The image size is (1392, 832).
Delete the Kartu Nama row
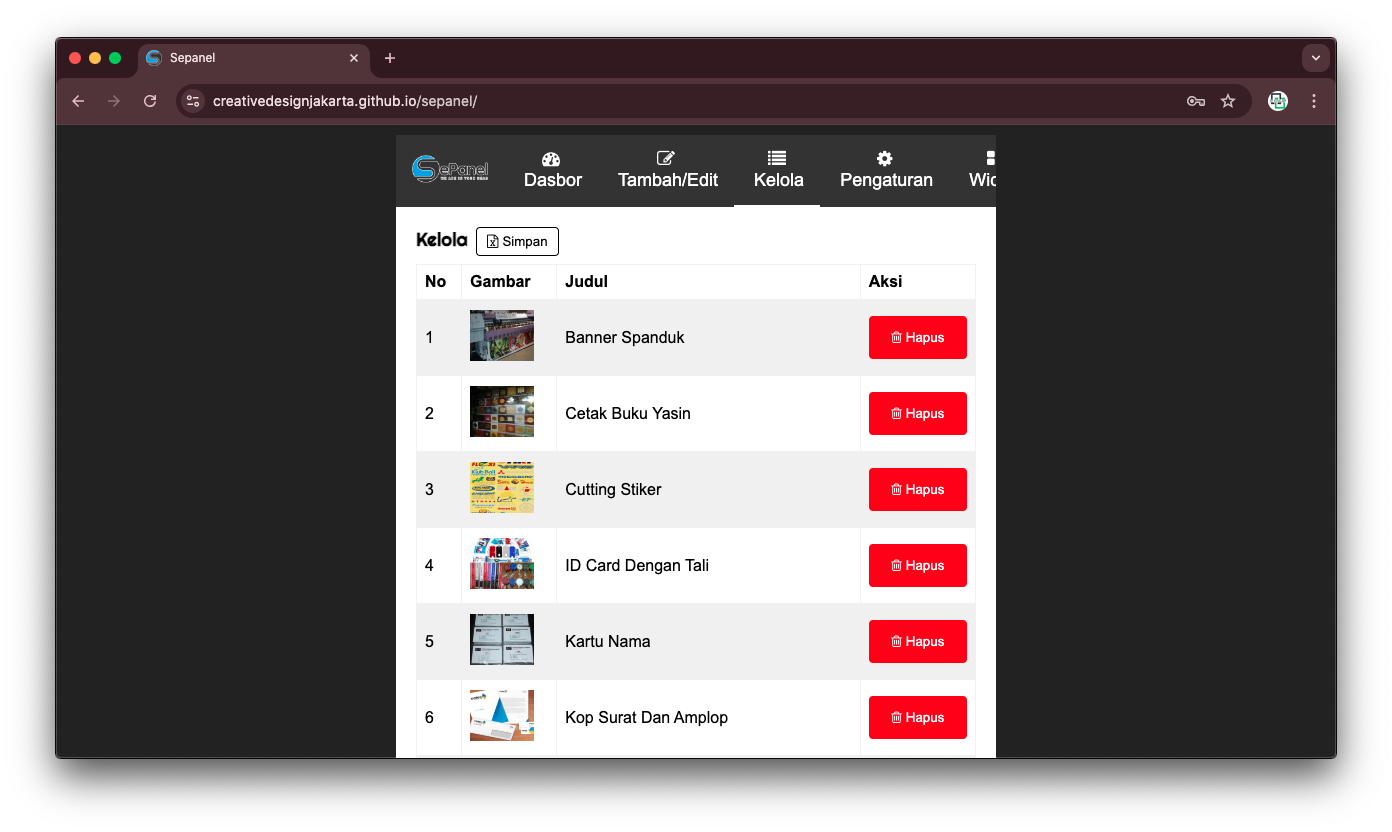click(x=918, y=641)
